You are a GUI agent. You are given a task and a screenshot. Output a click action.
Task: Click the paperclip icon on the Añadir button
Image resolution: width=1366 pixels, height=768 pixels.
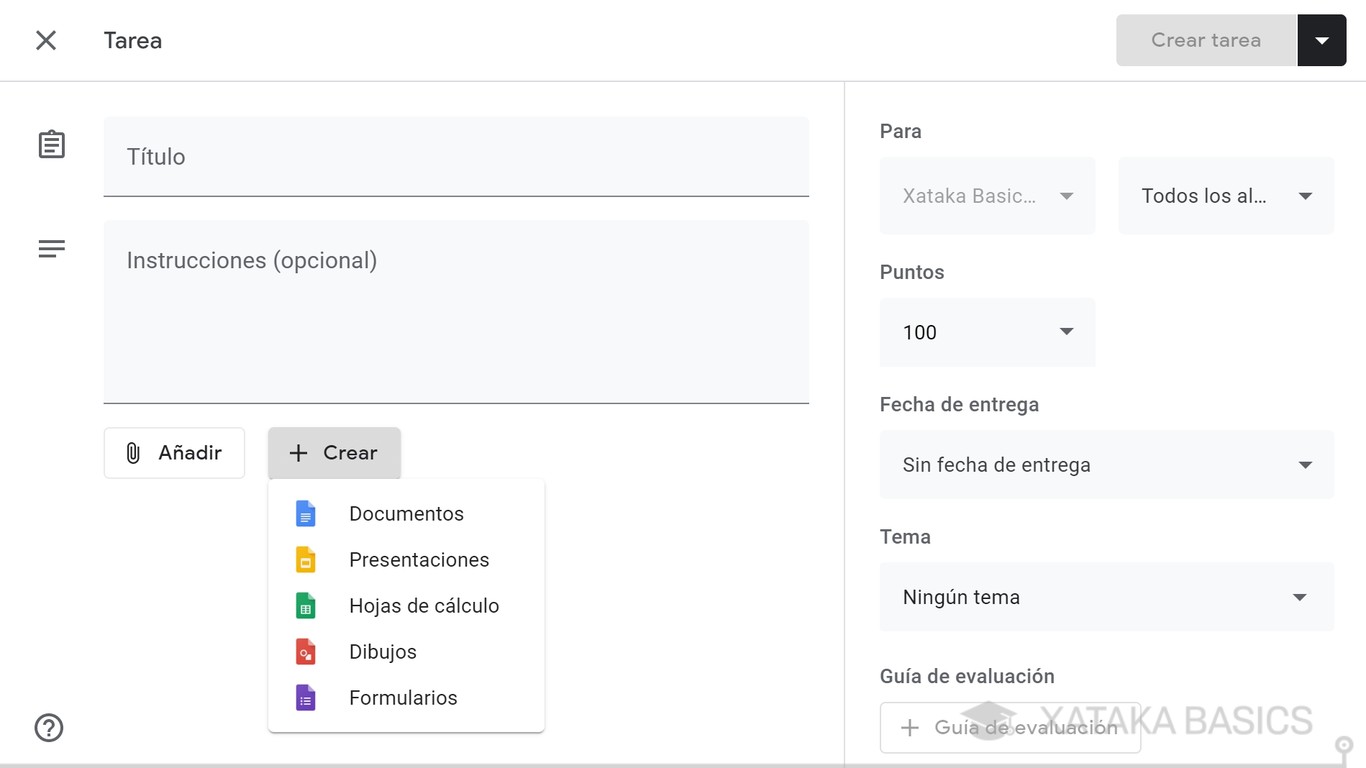tap(134, 453)
